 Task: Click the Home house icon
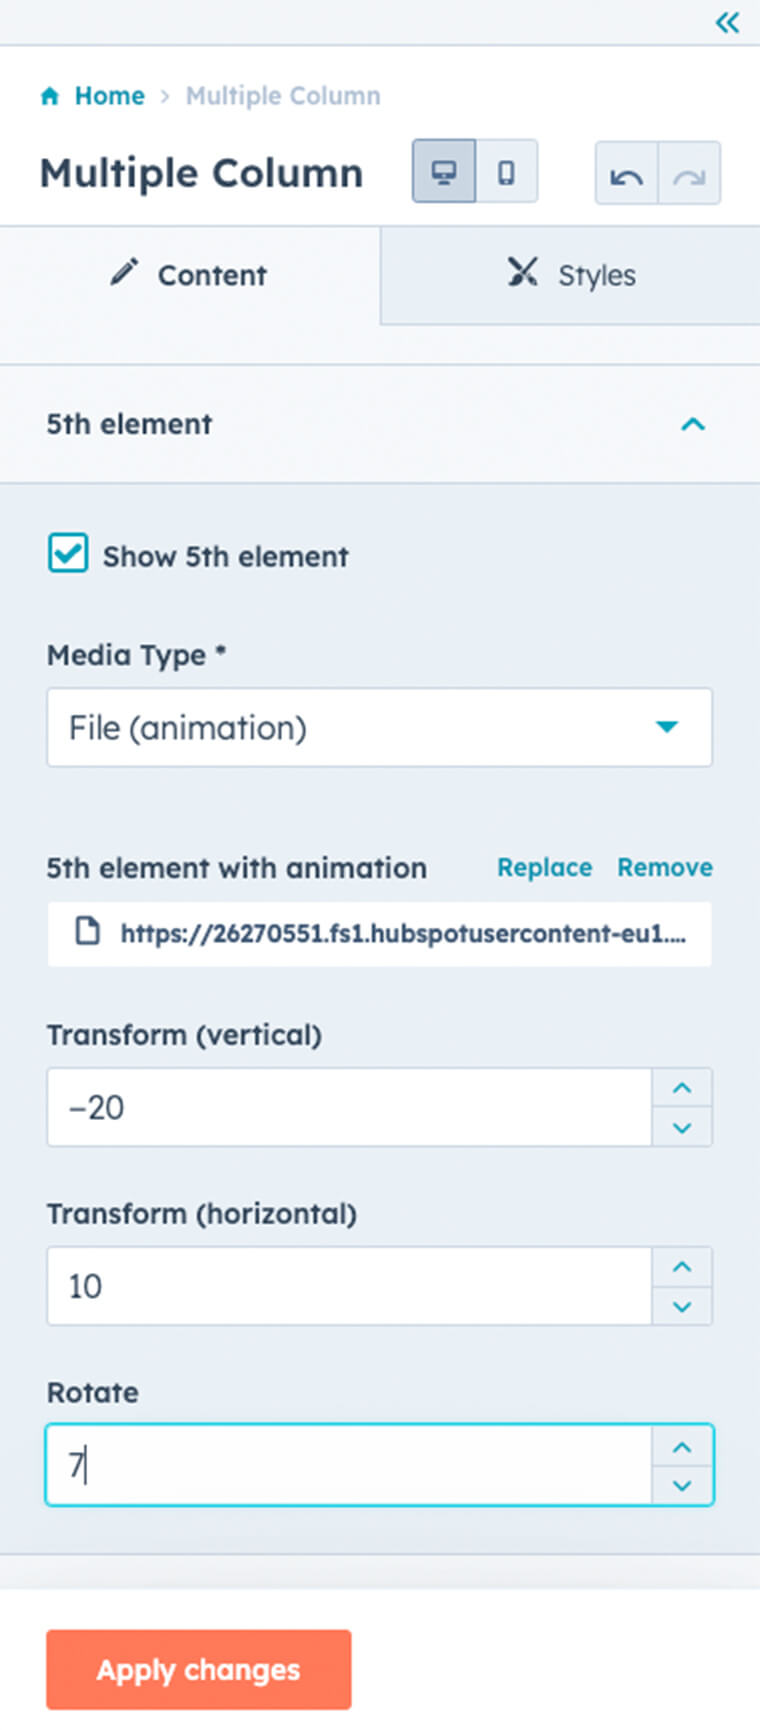pyautogui.click(x=50, y=96)
